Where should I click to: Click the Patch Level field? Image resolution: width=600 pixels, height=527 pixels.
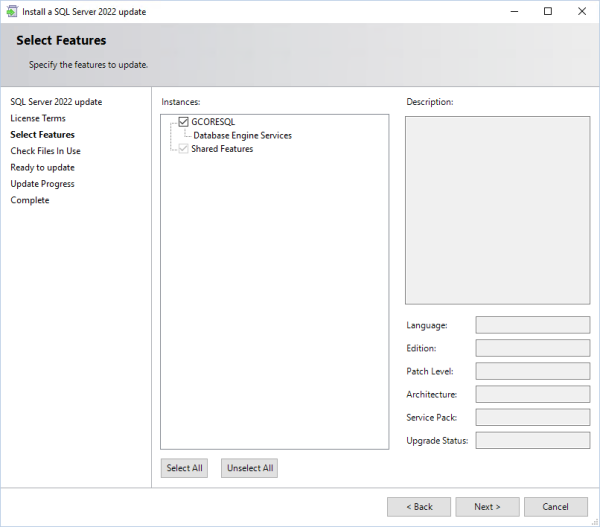pyautogui.click(x=532, y=371)
